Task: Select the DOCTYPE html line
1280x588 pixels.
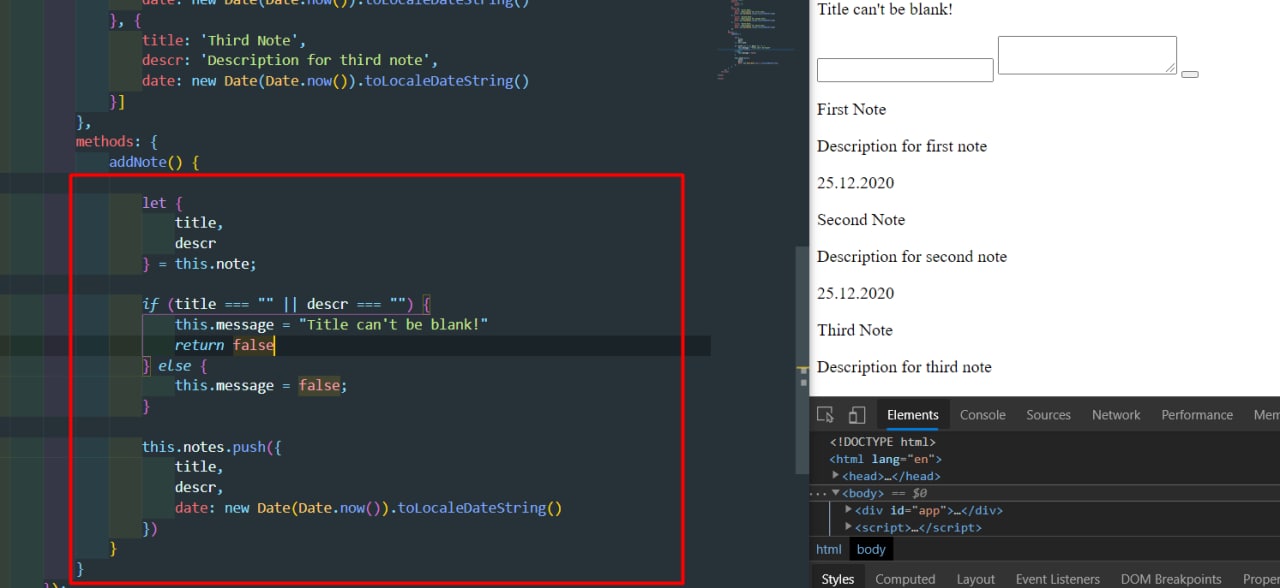Action: (x=883, y=442)
